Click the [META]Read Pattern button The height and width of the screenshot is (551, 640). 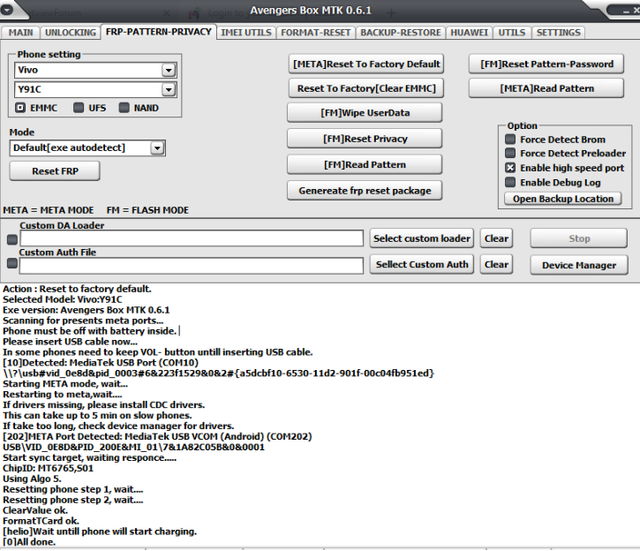coord(546,89)
